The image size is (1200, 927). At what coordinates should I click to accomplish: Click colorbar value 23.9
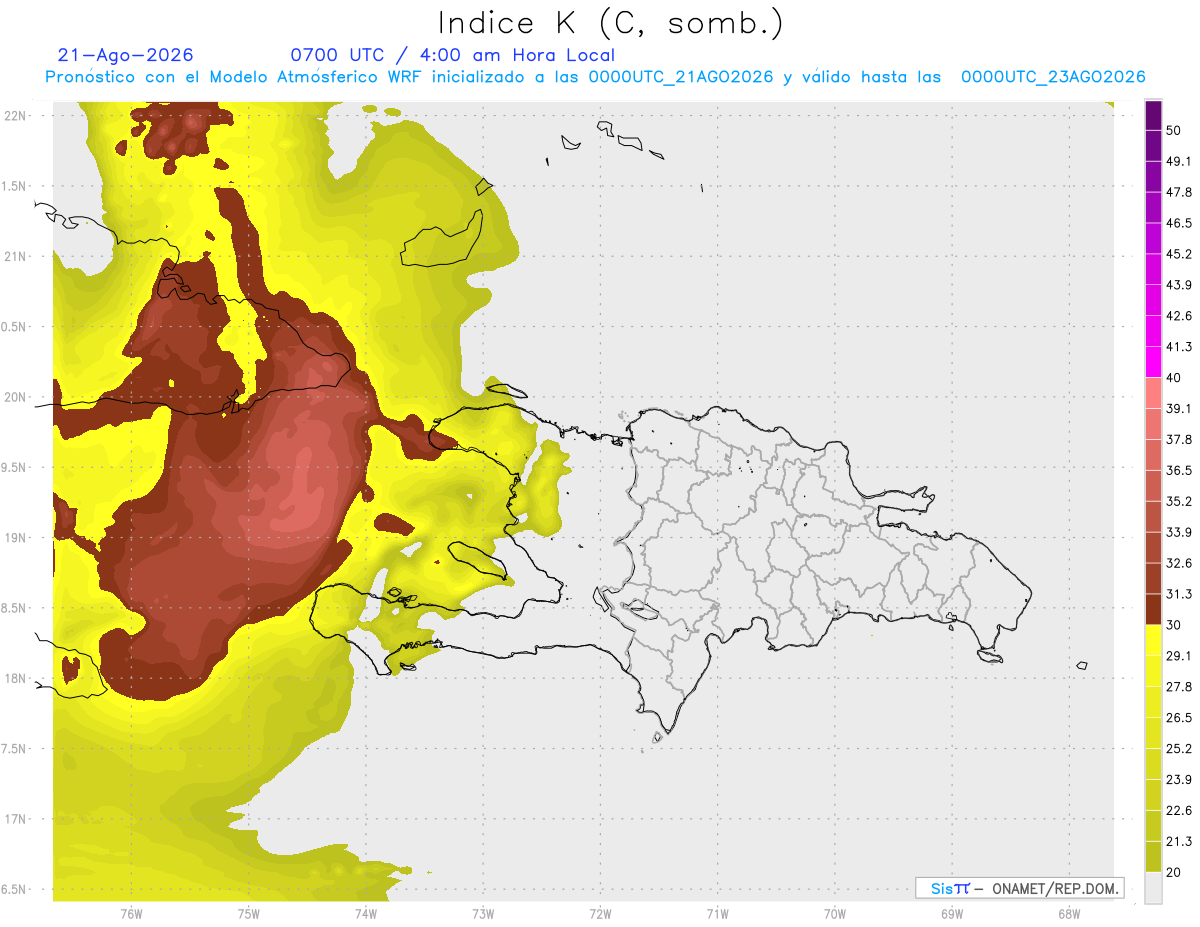coord(1179,779)
